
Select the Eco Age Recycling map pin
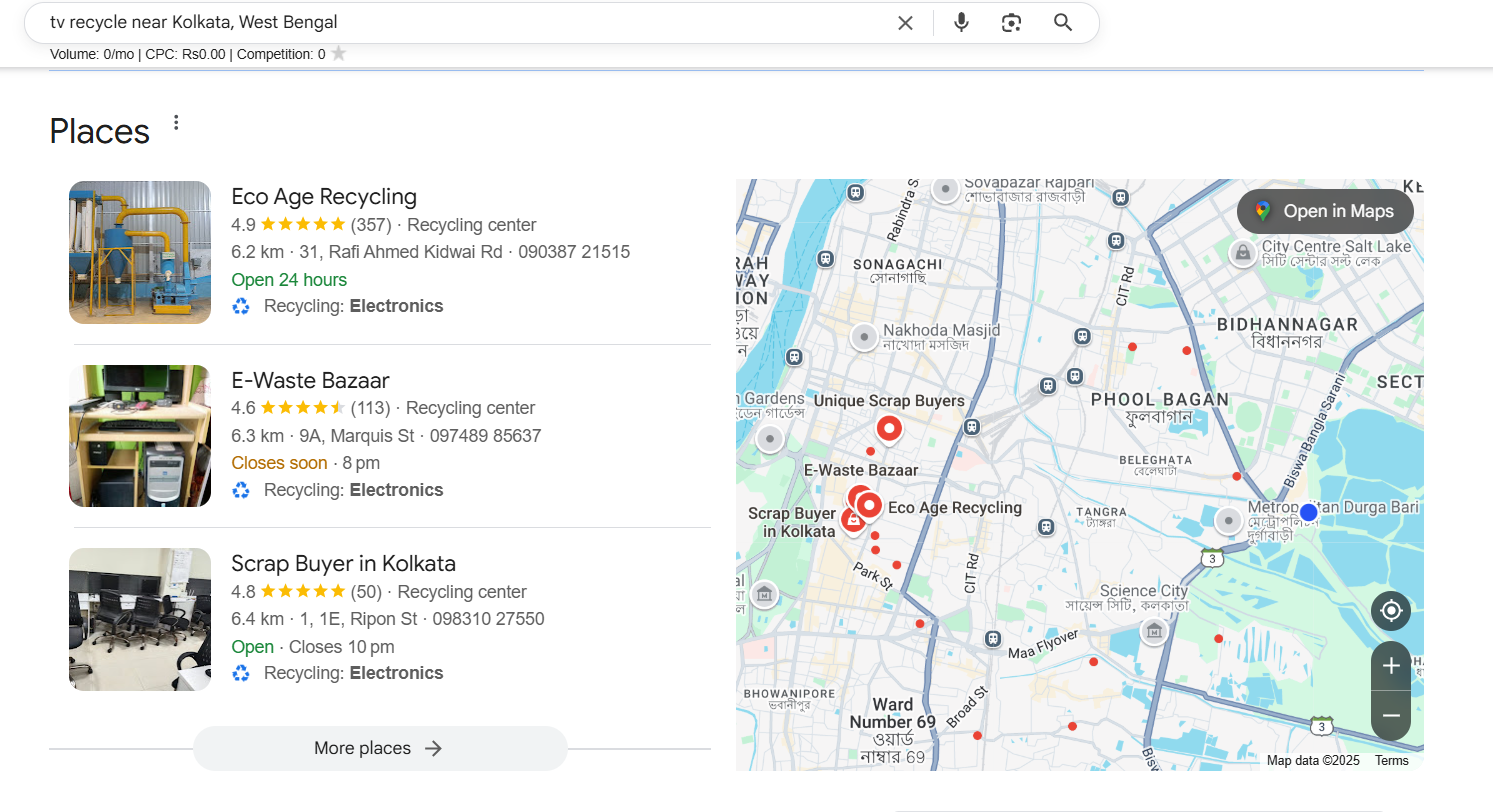pyautogui.click(x=869, y=506)
